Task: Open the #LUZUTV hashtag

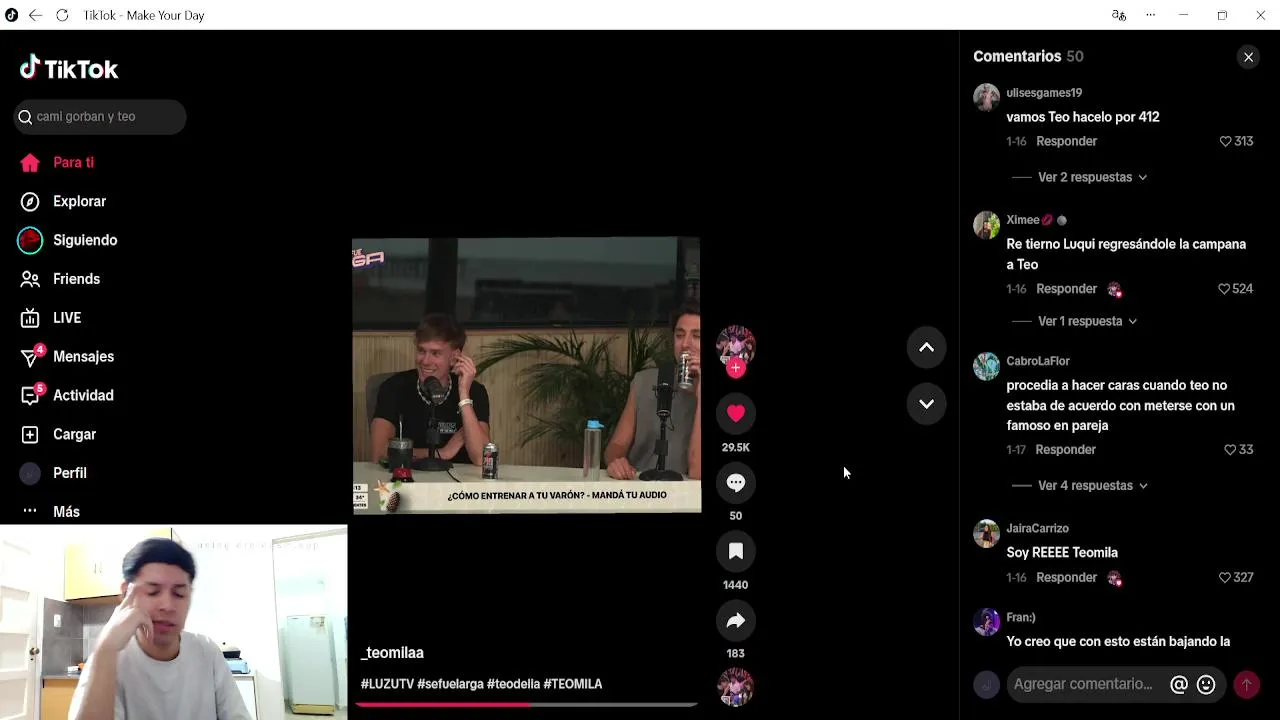Action: [x=387, y=685]
